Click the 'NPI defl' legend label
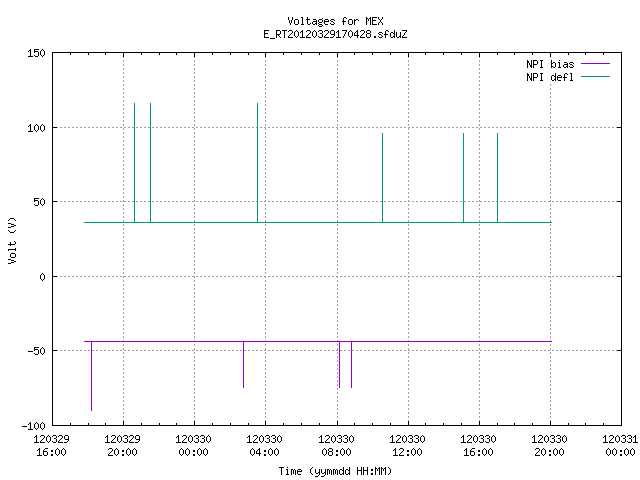640x480 pixels. point(550,77)
